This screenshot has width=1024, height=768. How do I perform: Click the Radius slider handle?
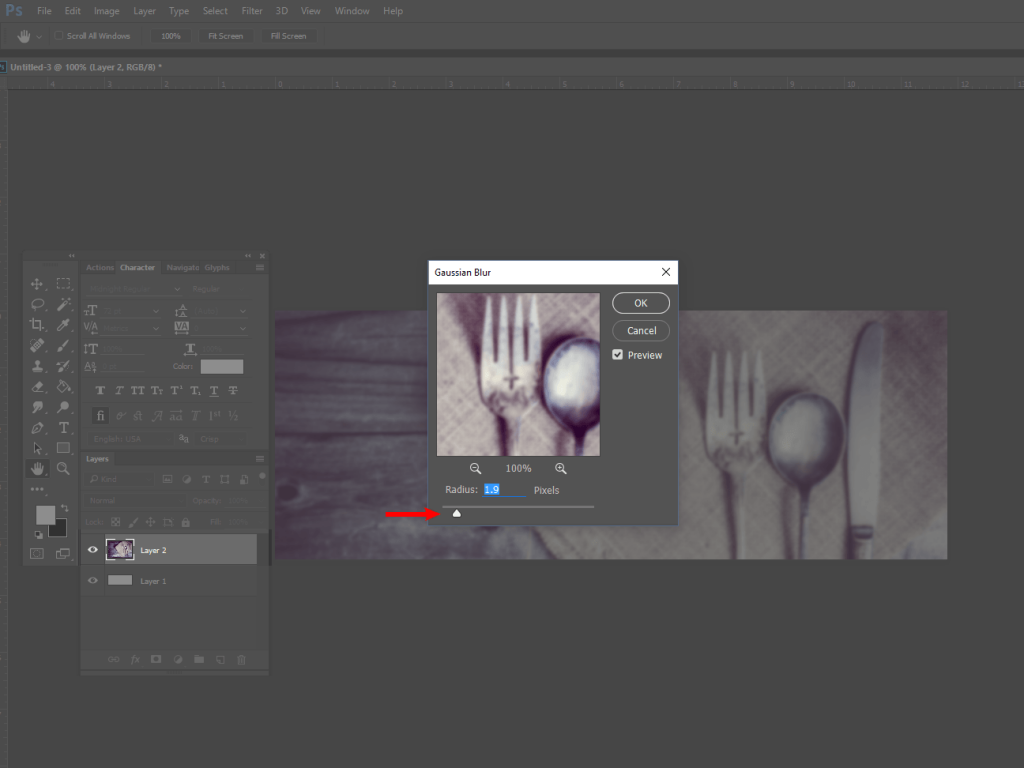[456, 513]
